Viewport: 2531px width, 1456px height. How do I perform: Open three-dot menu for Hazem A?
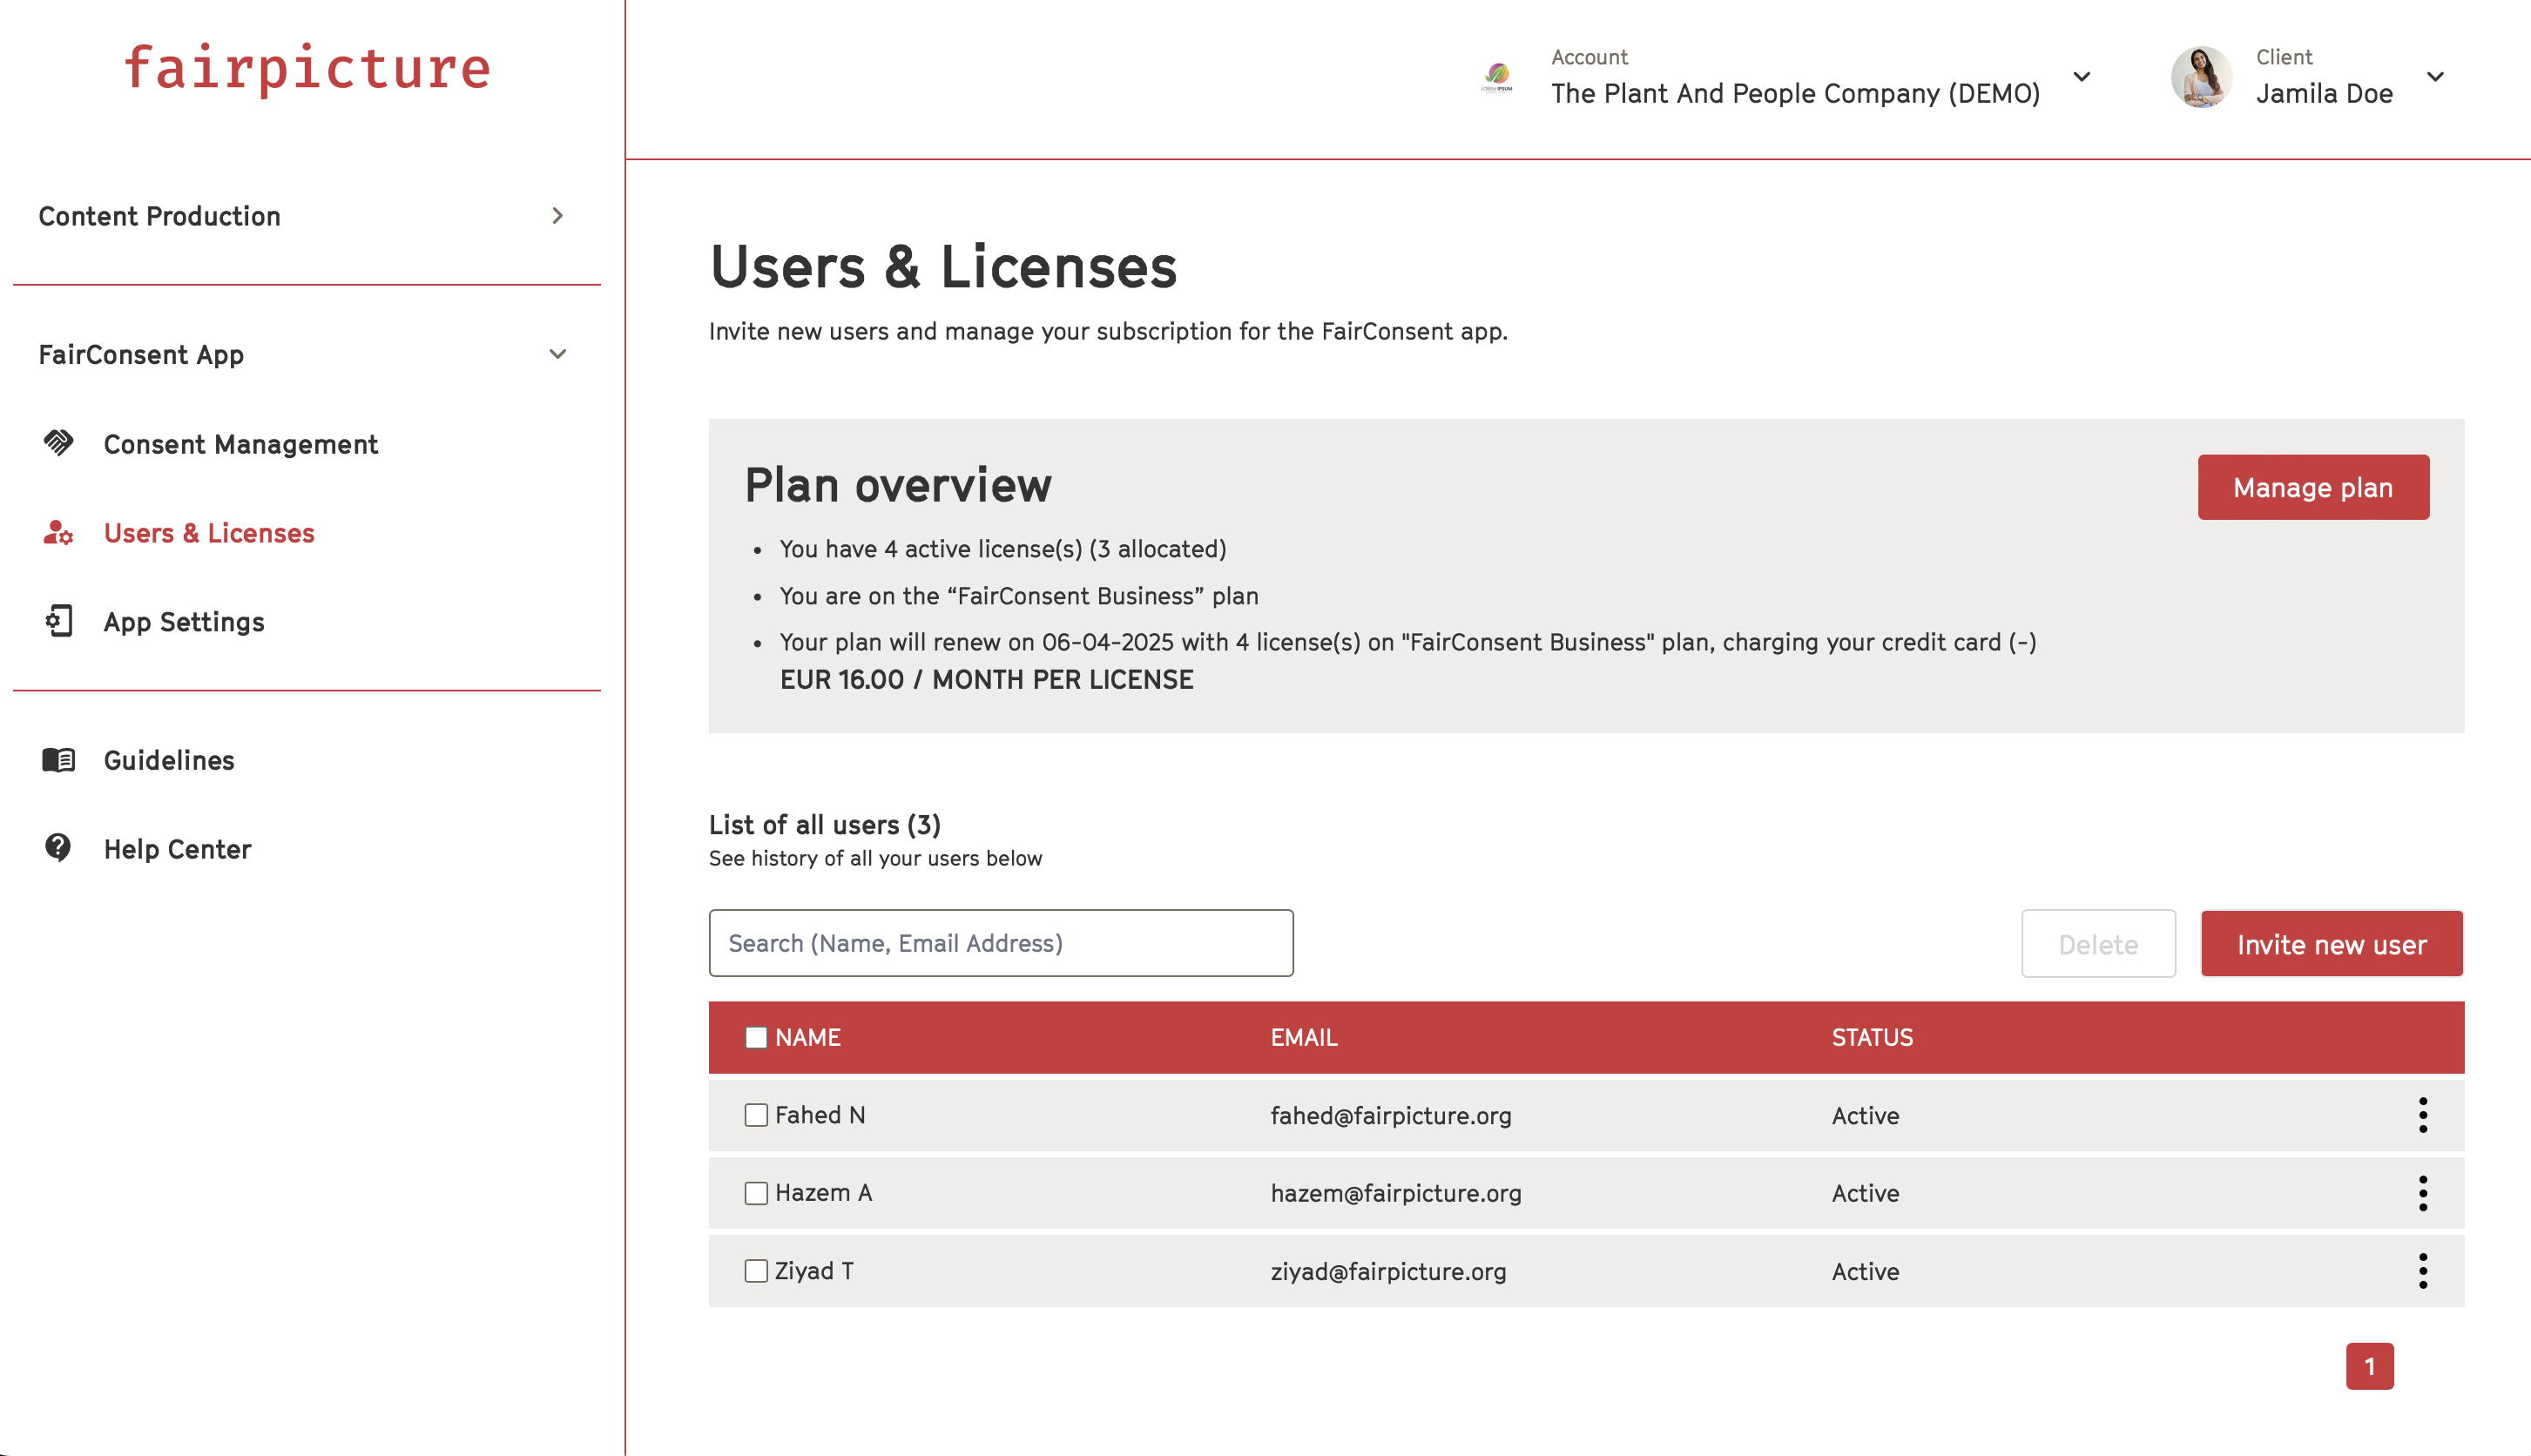pyautogui.click(x=2422, y=1193)
